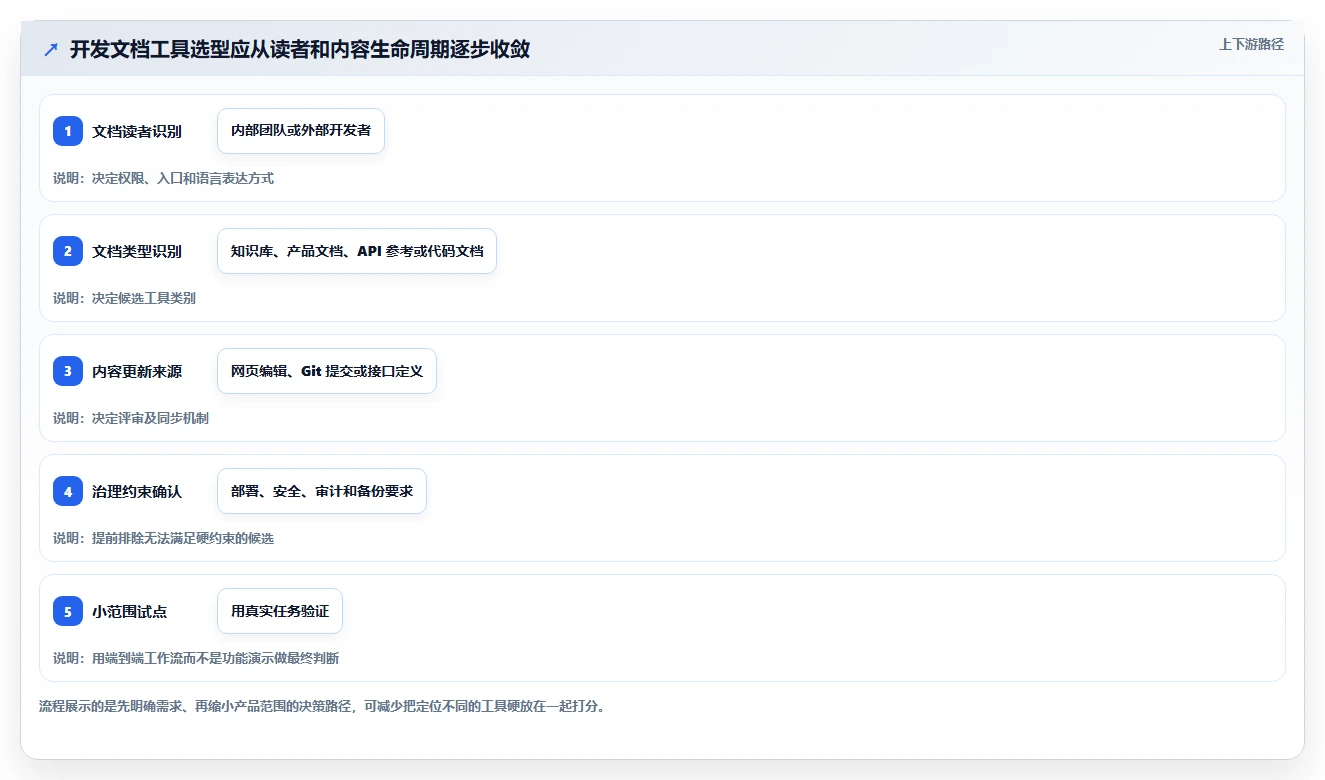This screenshot has width=1325, height=780.
Task: Click step number 2 badge for 文档类型识别
Action: 68,251
